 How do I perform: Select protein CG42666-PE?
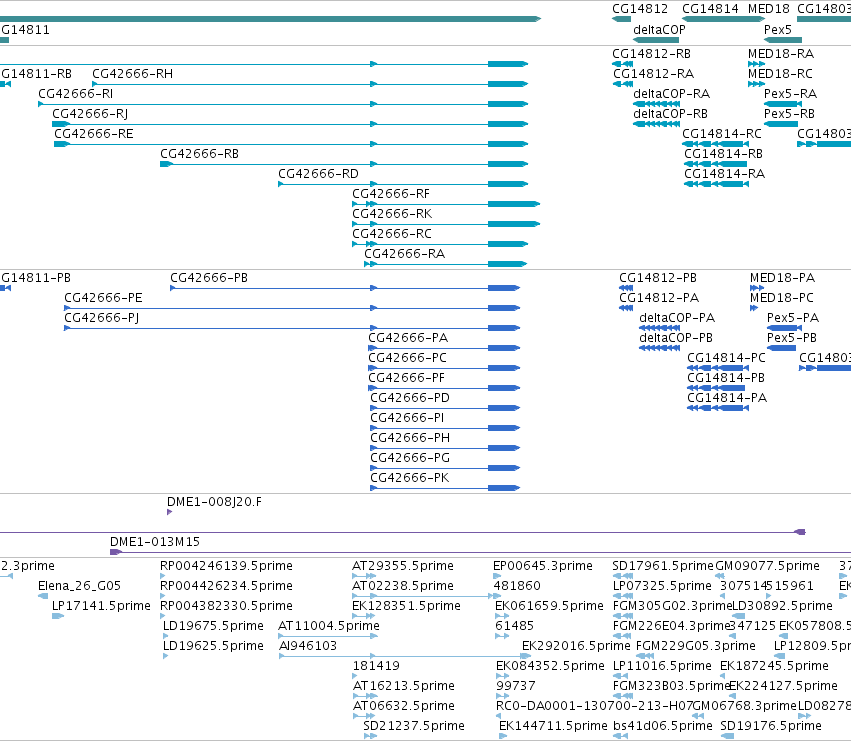click(103, 298)
